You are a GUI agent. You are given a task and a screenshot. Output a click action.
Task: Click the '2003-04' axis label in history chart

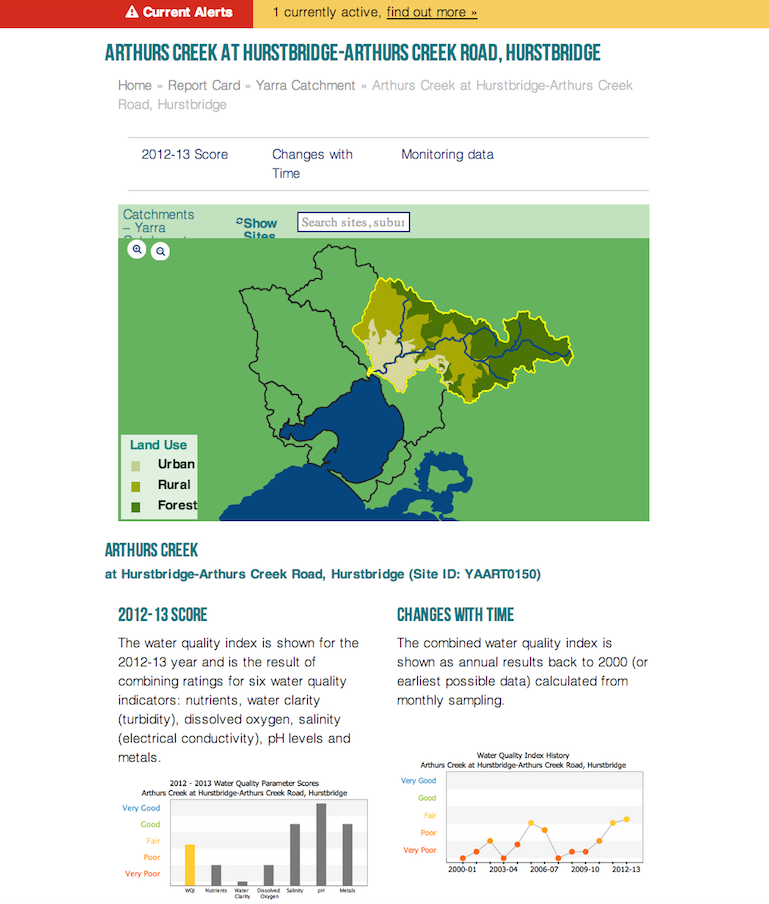pos(503,869)
